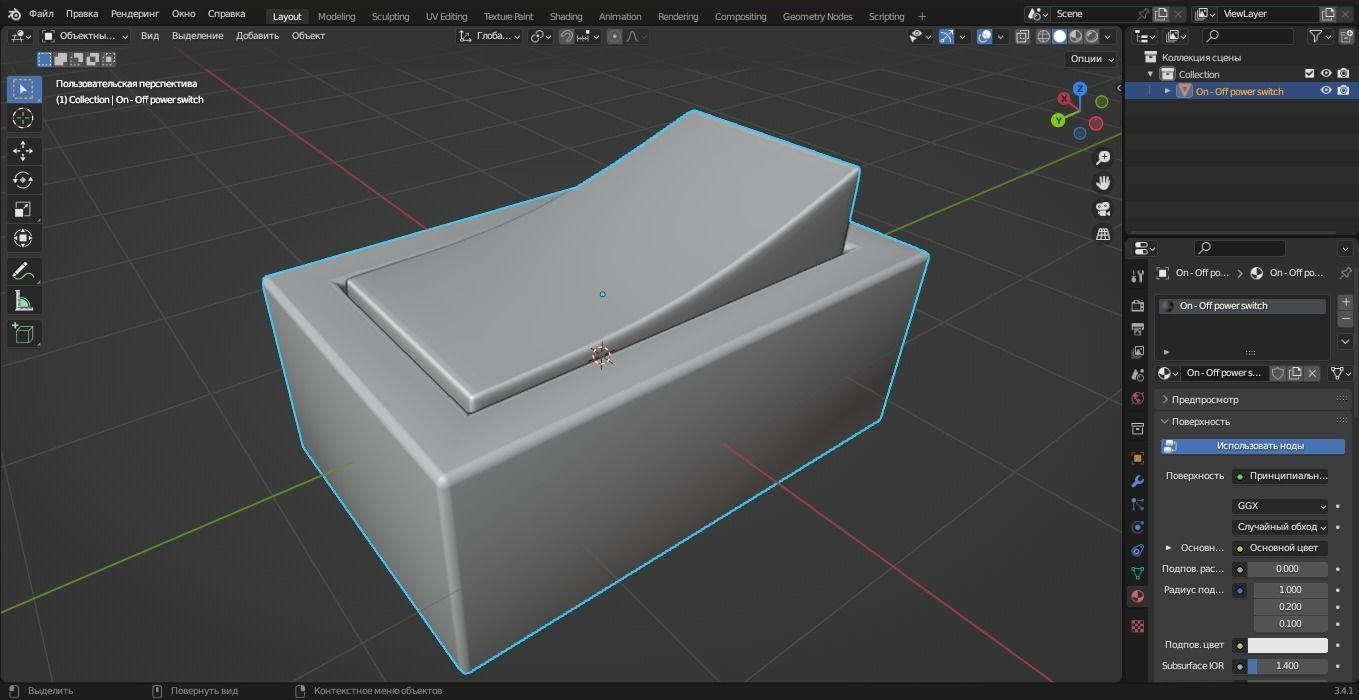Image resolution: width=1359 pixels, height=700 pixels.
Task: Switch to Wireframe shading mode
Action: tap(1043, 36)
